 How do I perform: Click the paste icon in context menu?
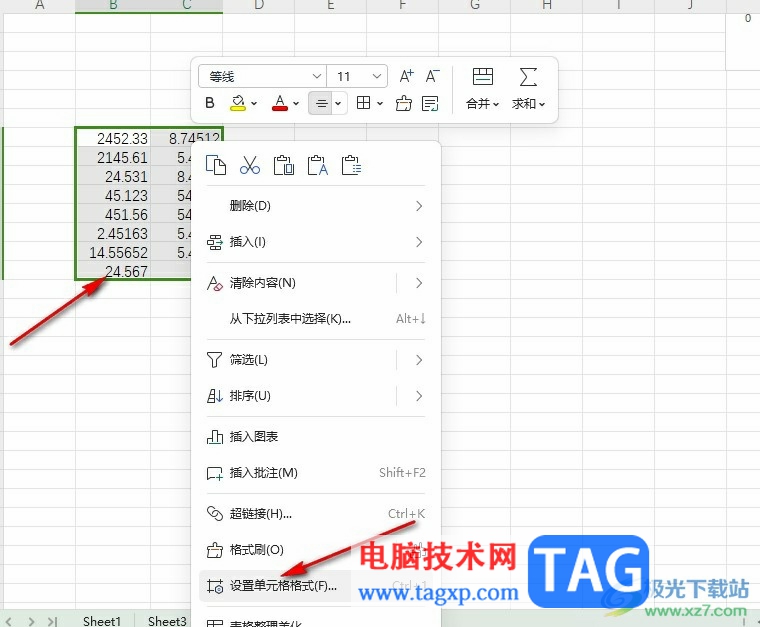tap(284, 165)
